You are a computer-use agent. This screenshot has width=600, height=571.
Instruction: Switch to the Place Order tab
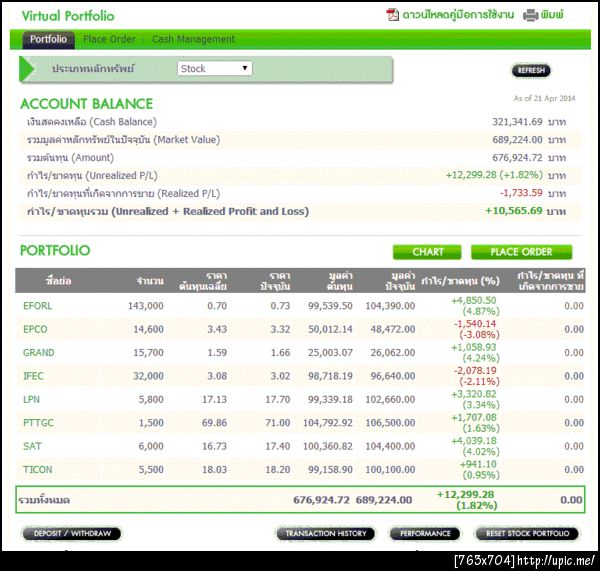(109, 39)
